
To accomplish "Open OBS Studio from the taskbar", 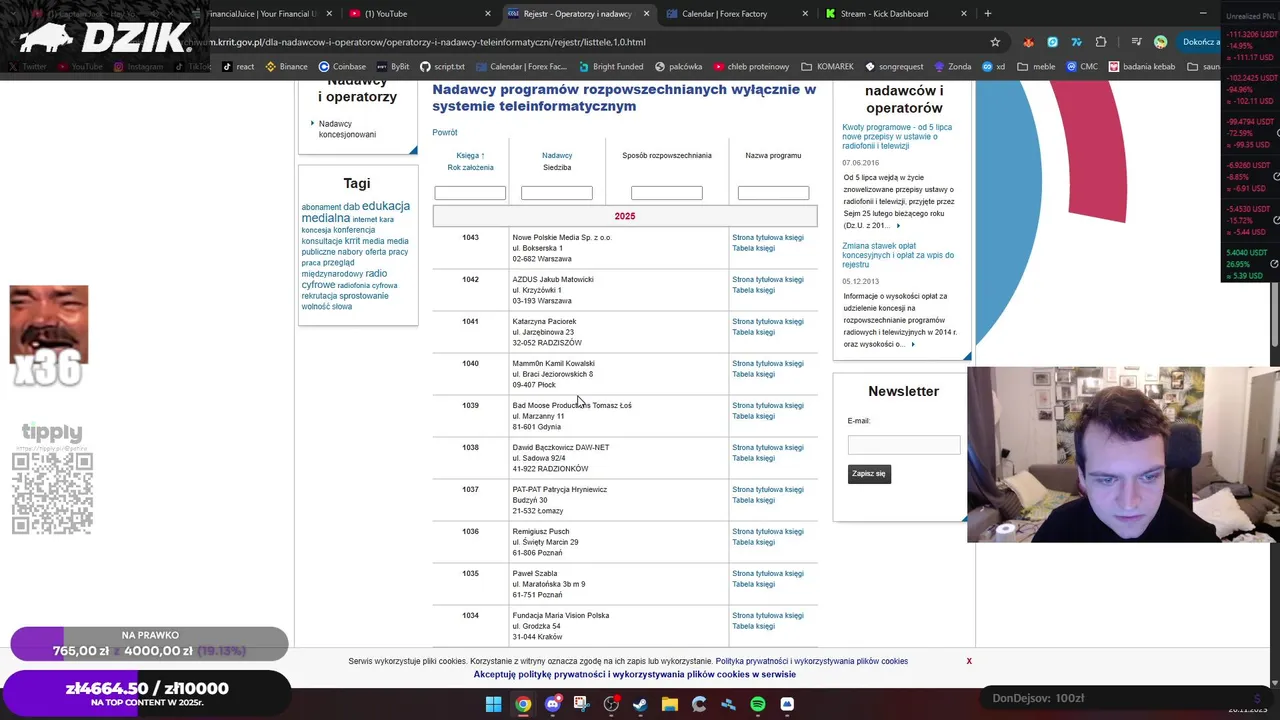I will [x=611, y=704].
